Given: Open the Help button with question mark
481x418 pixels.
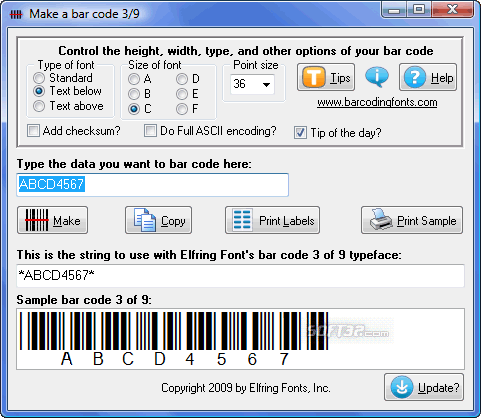Looking at the screenshot, I should pos(428,77).
